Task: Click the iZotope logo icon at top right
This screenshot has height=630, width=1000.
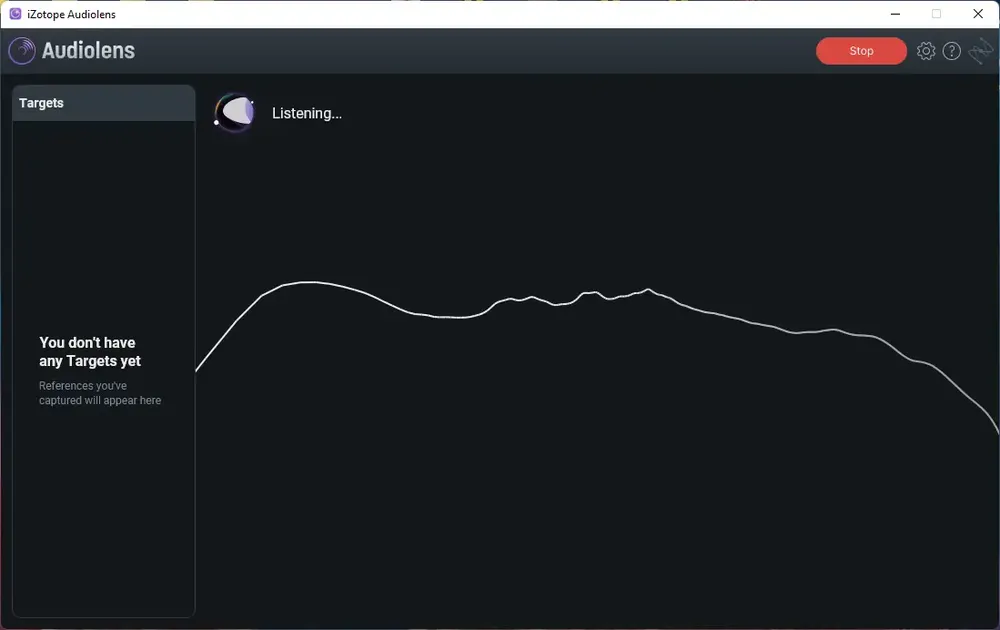Action: [981, 51]
